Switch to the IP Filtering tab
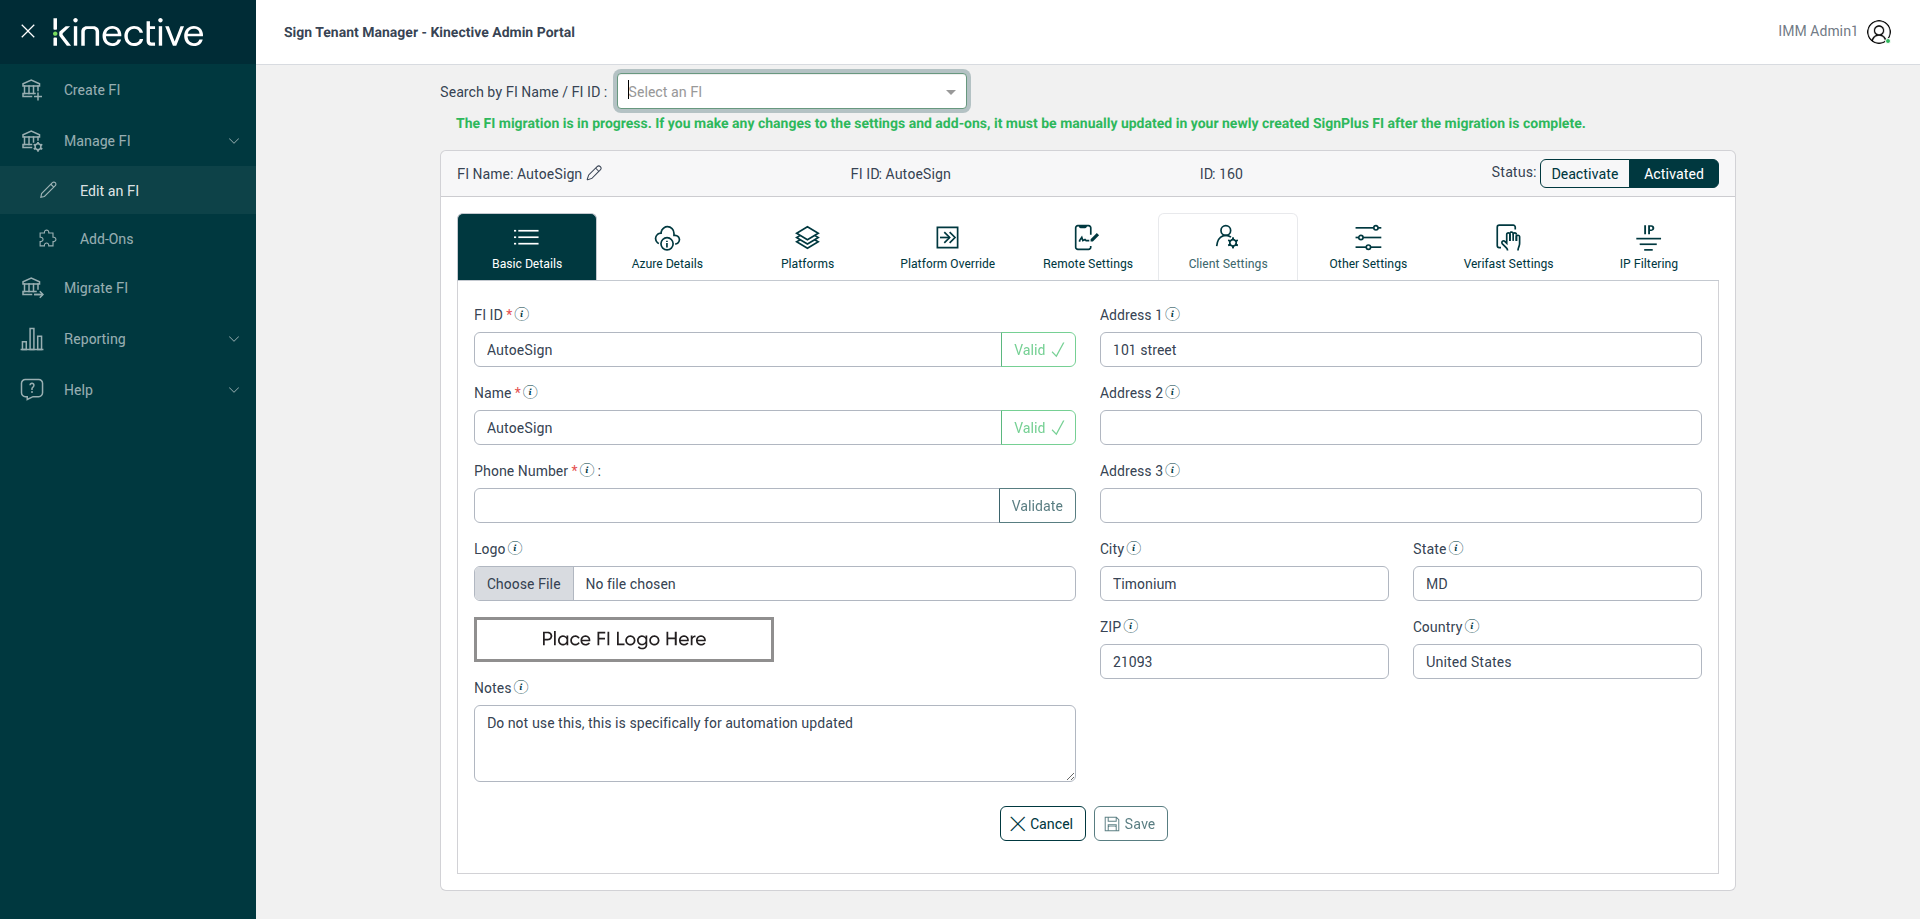This screenshot has width=1920, height=919. tap(1649, 247)
